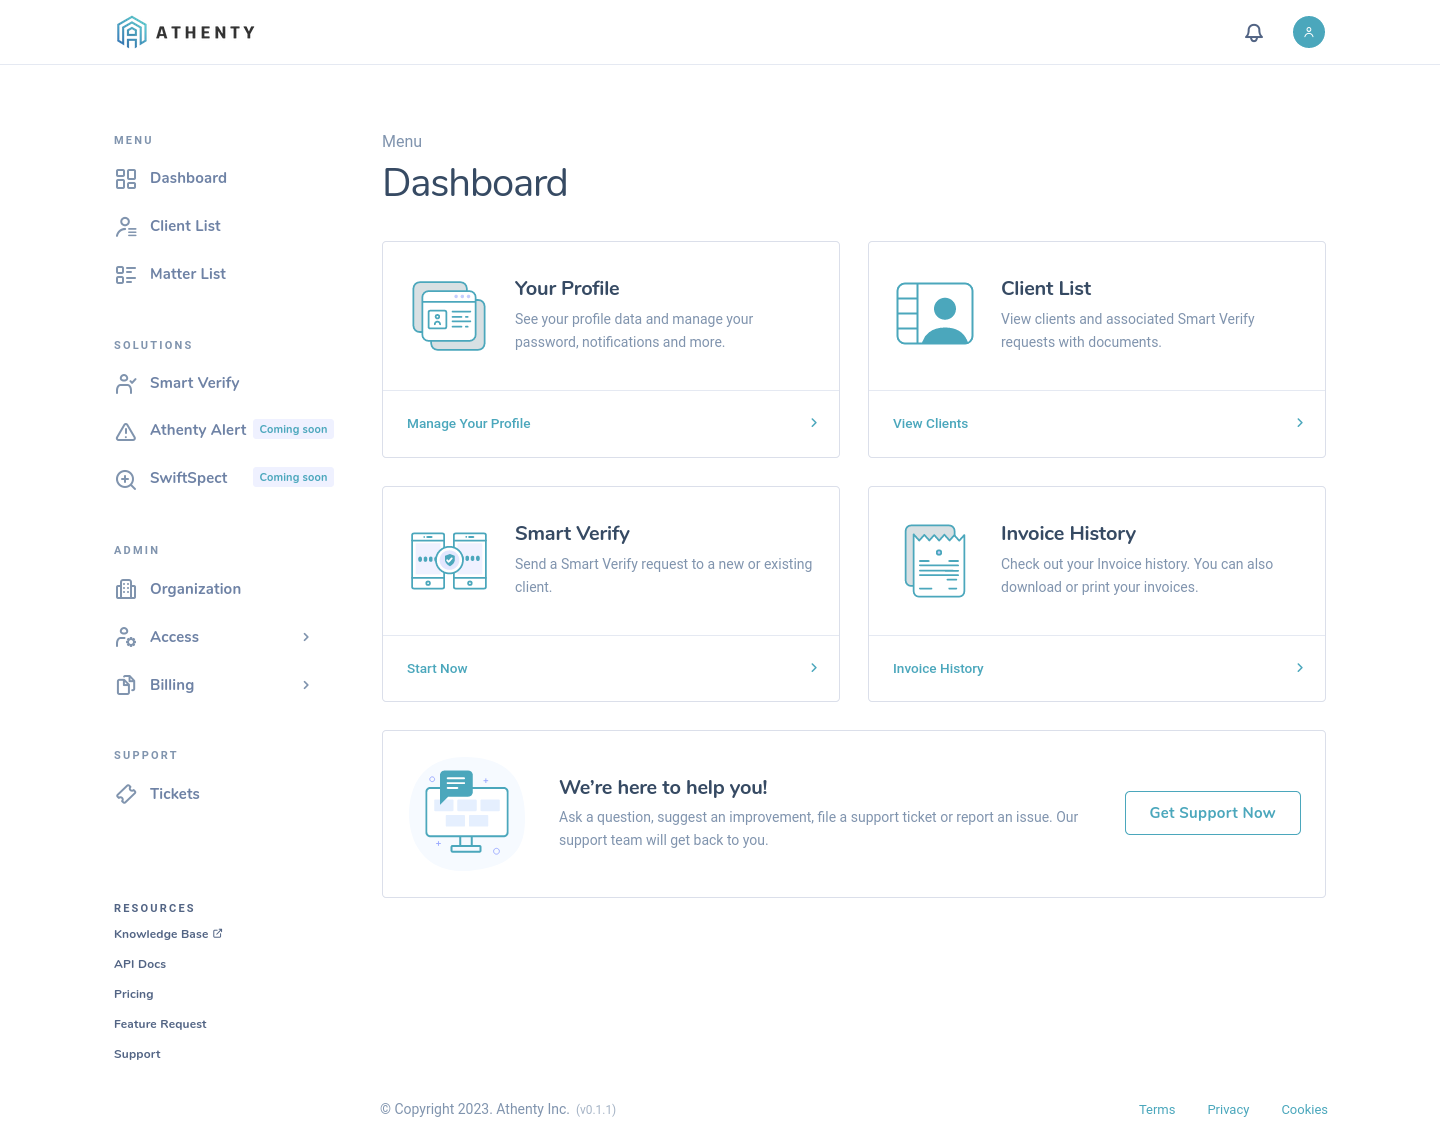This screenshot has height=1141, width=1440.
Task: Click the support chat illustration thumbnail
Action: coord(466,813)
